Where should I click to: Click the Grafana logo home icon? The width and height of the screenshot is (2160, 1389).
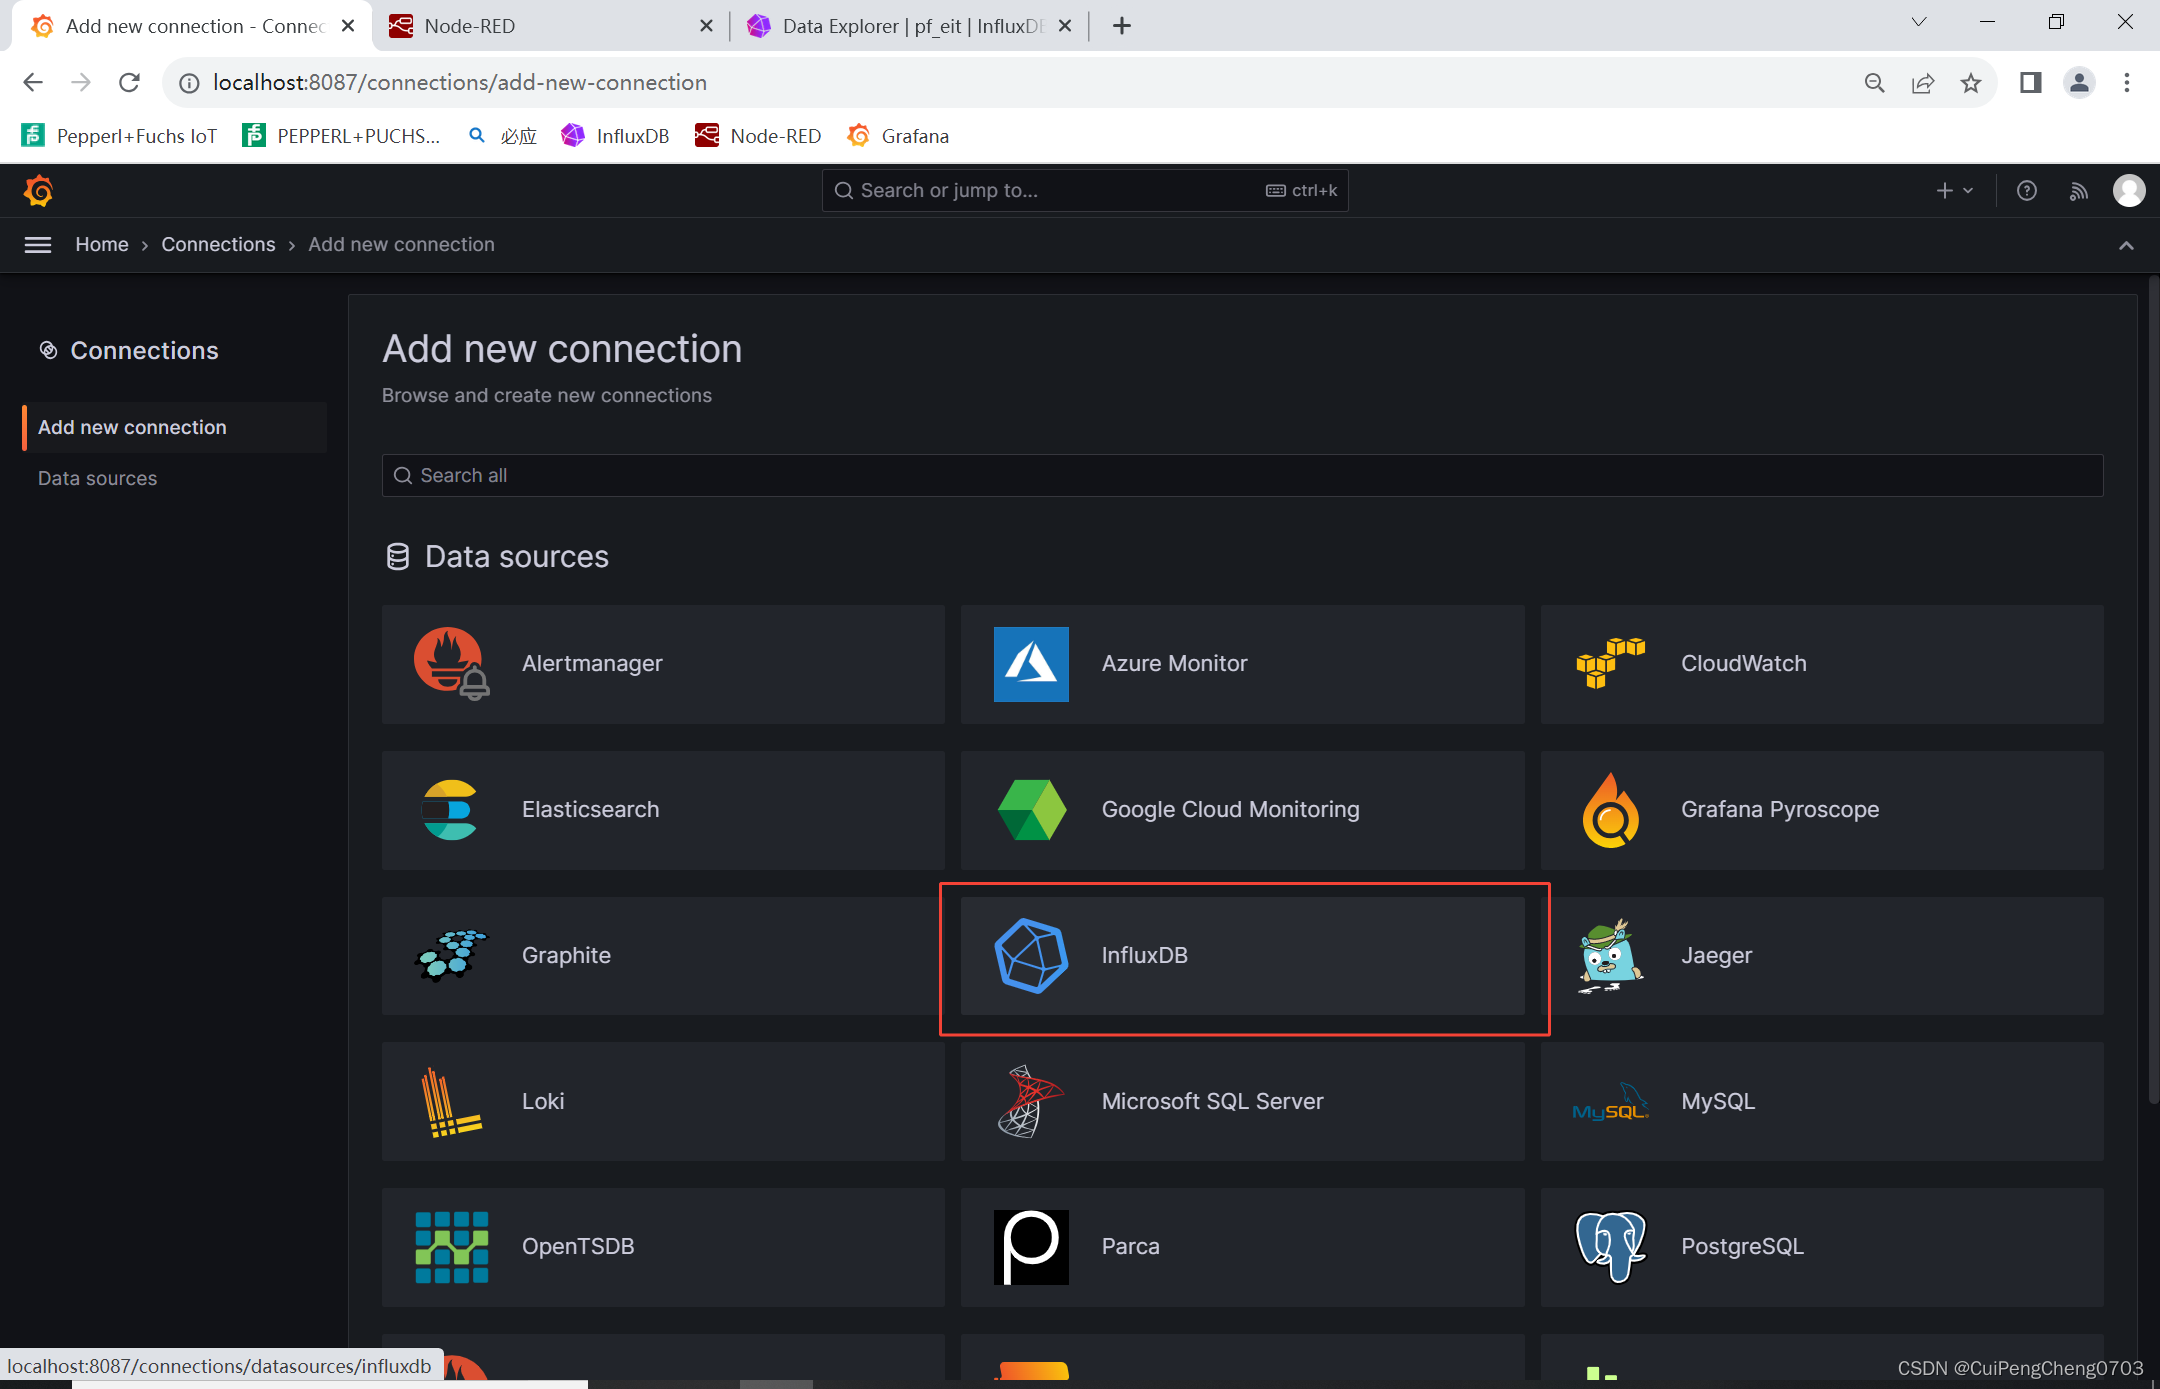[x=38, y=190]
